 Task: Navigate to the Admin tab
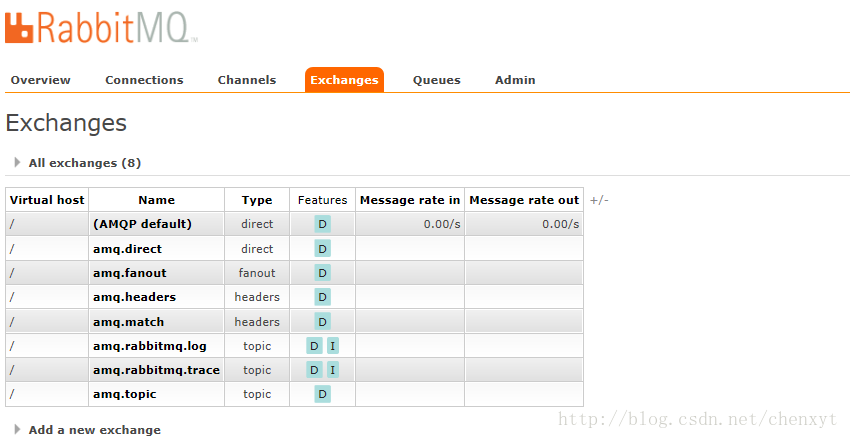515,80
